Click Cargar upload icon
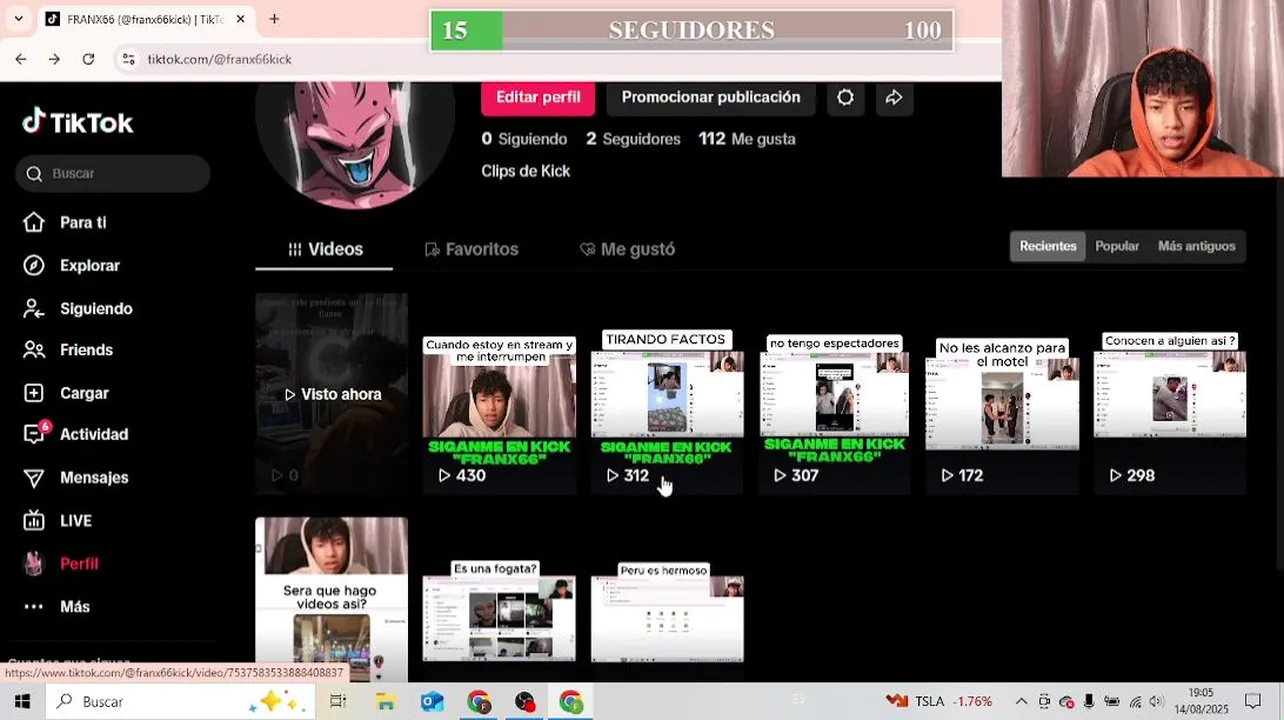The height and width of the screenshot is (720, 1284). point(34,393)
